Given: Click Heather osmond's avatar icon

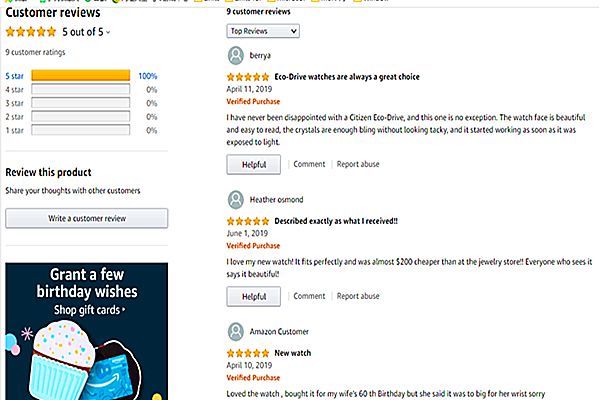Looking at the screenshot, I should (x=236, y=199).
